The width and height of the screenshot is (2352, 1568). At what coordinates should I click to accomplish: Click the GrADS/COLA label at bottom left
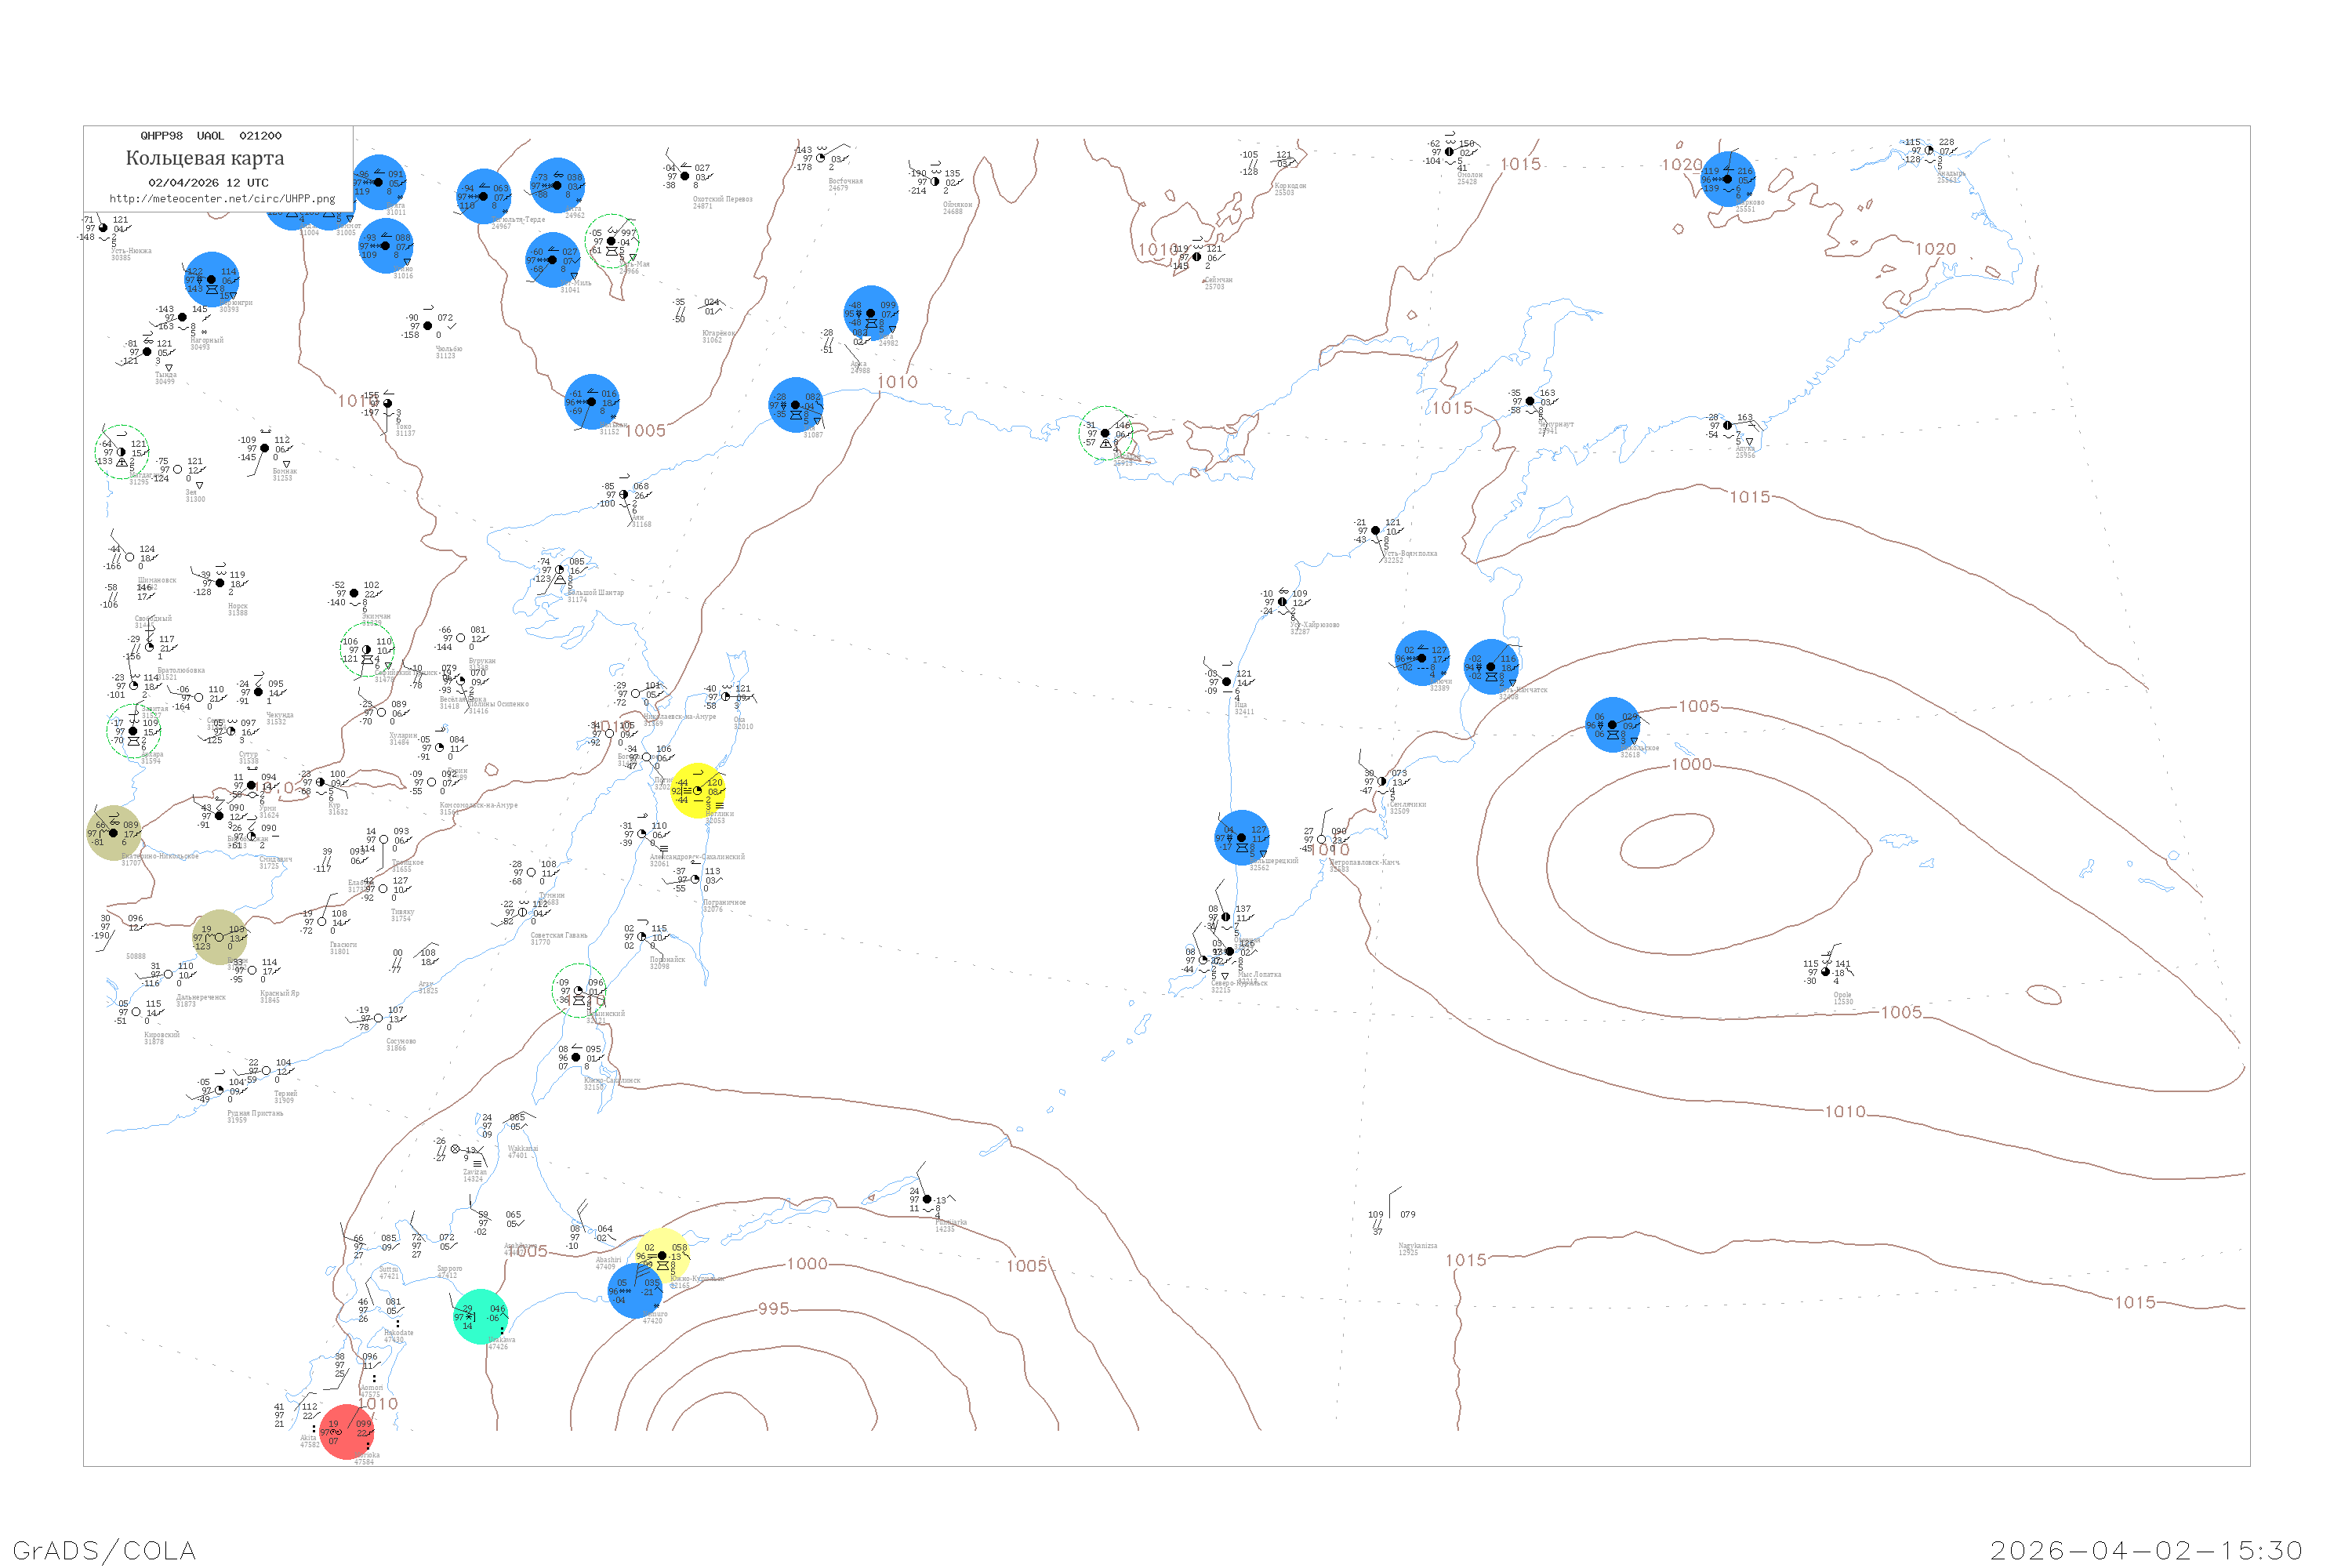pos(104,1550)
